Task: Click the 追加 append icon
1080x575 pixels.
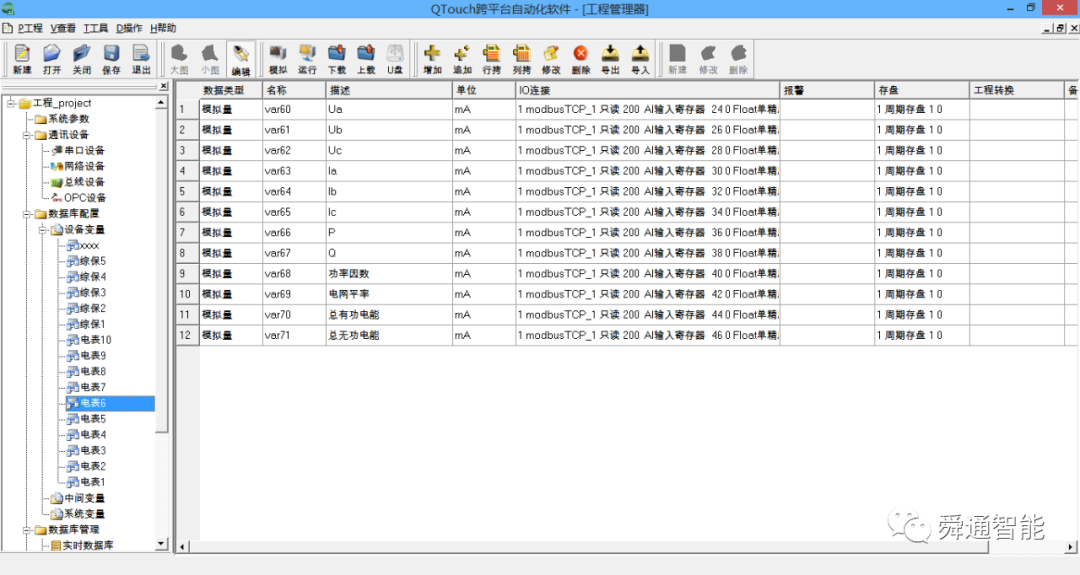Action: click(462, 59)
